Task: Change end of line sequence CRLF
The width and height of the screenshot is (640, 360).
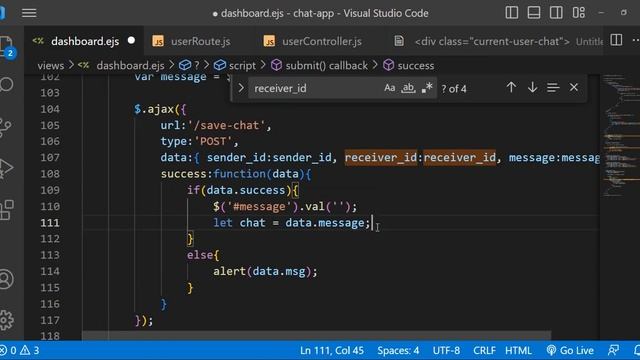Action: [x=484, y=350]
